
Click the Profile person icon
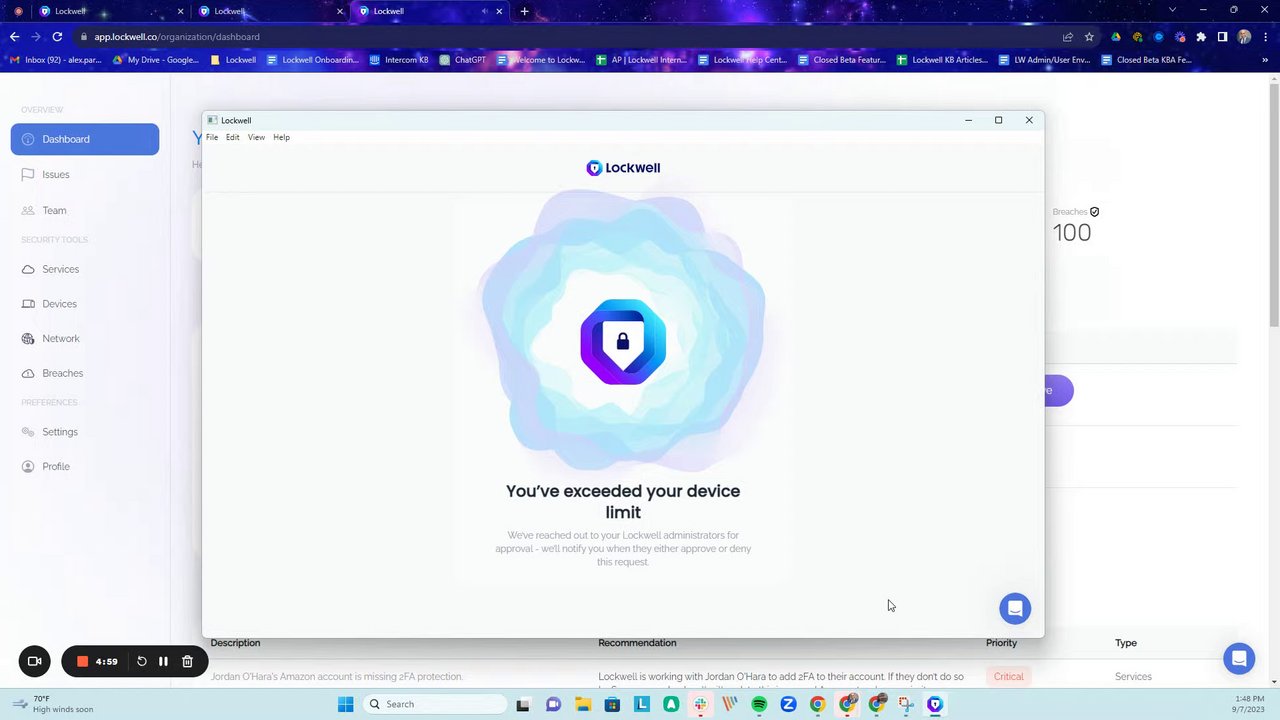tap(28, 466)
